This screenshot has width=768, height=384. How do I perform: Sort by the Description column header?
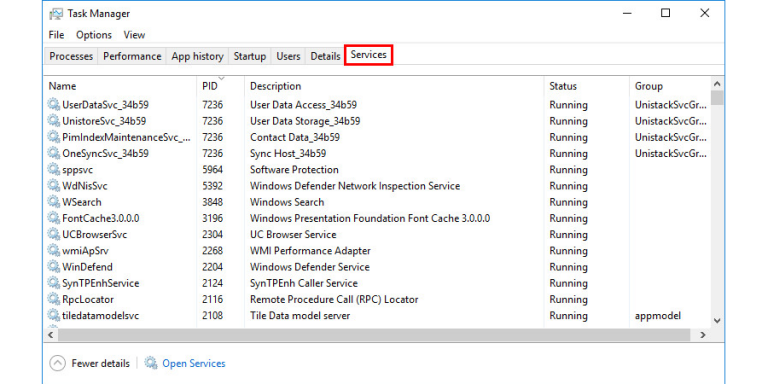point(394,86)
